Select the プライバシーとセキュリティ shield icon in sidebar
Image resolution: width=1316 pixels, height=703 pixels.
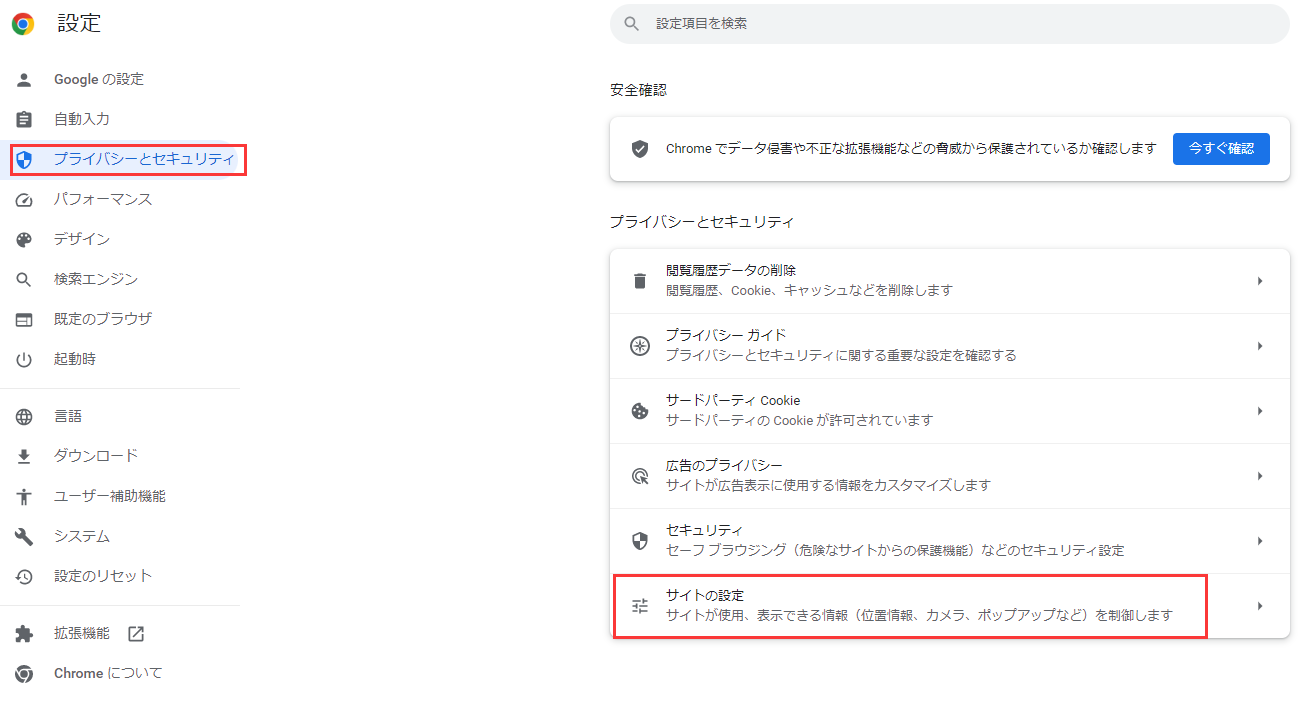tap(23, 159)
